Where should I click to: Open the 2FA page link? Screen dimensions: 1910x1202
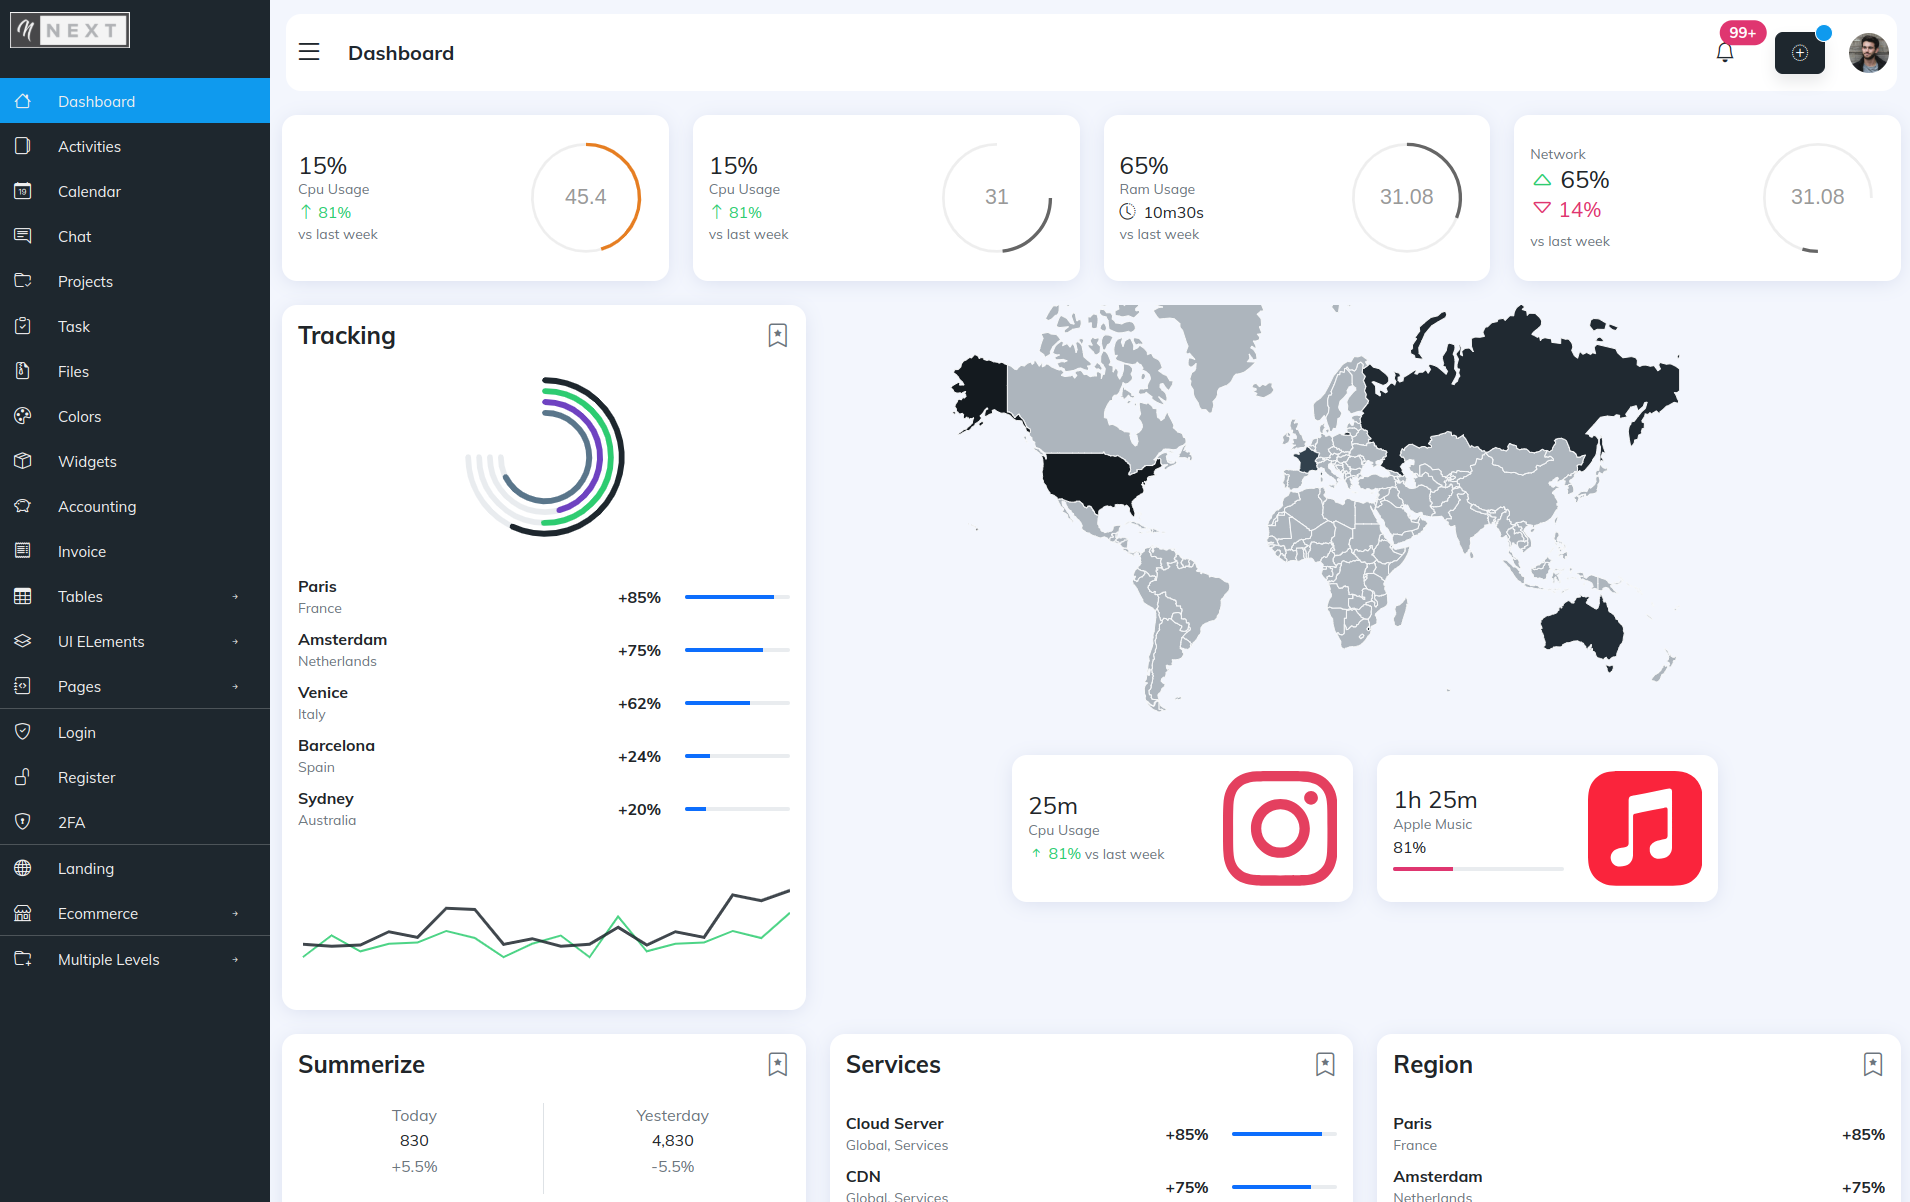click(135, 822)
